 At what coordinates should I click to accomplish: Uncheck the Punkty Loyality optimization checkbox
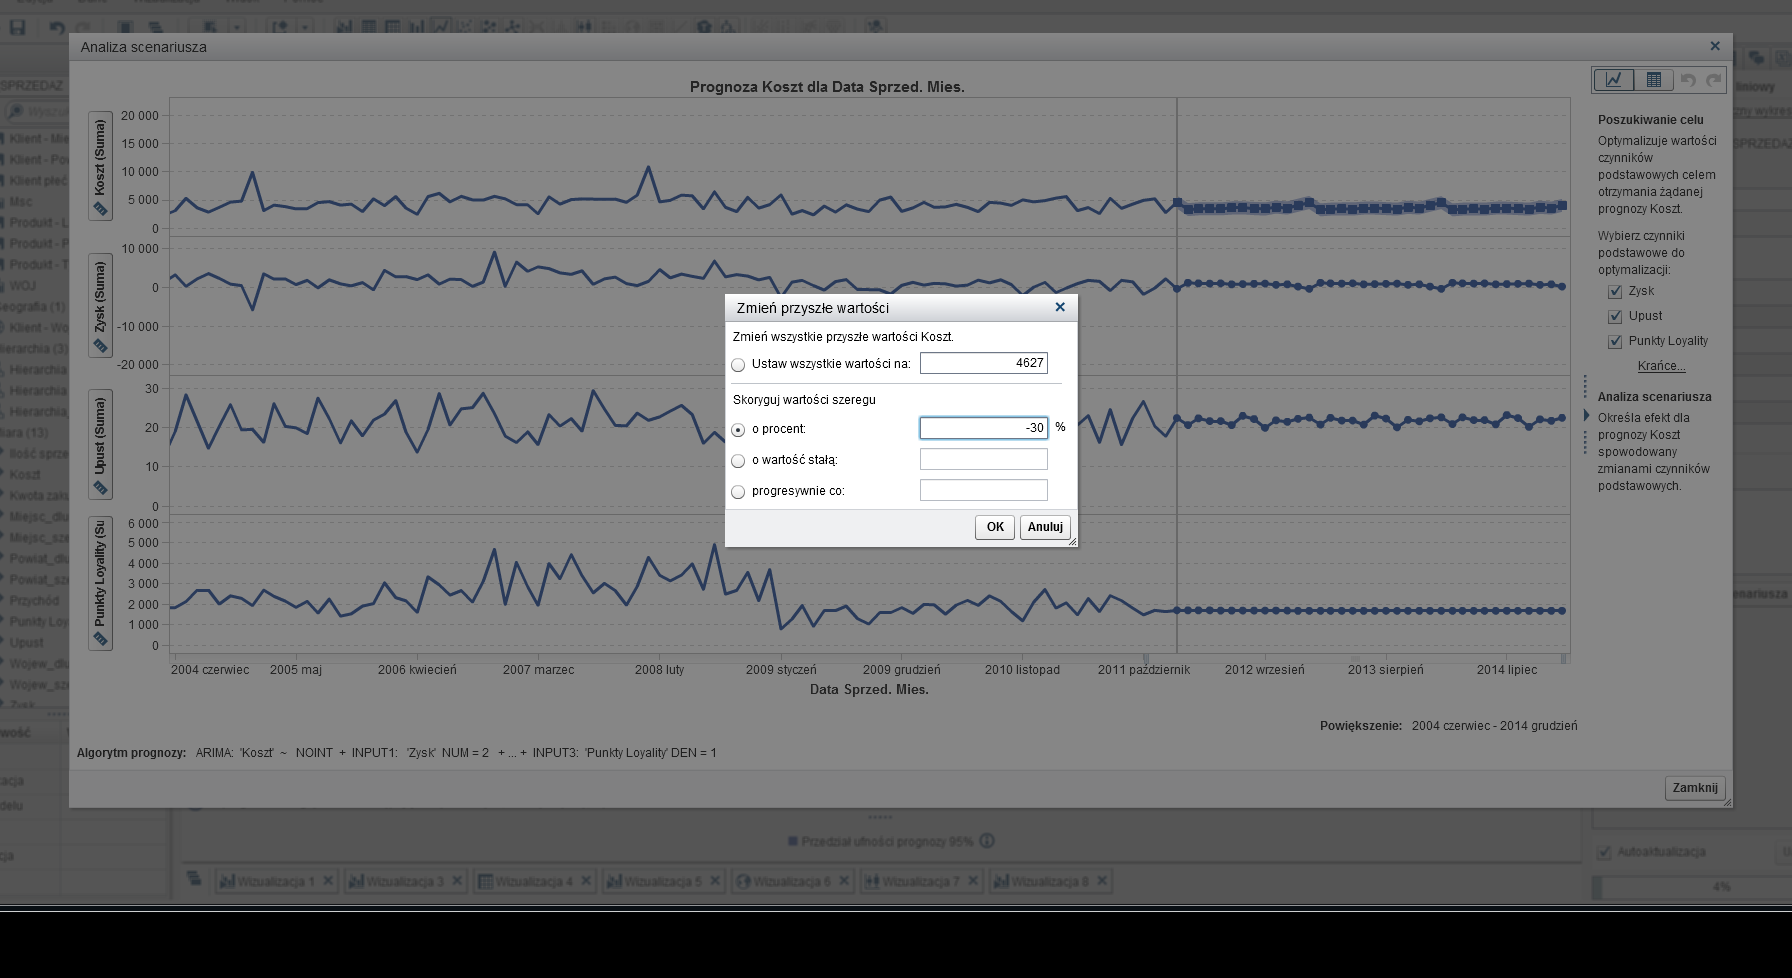point(1615,342)
